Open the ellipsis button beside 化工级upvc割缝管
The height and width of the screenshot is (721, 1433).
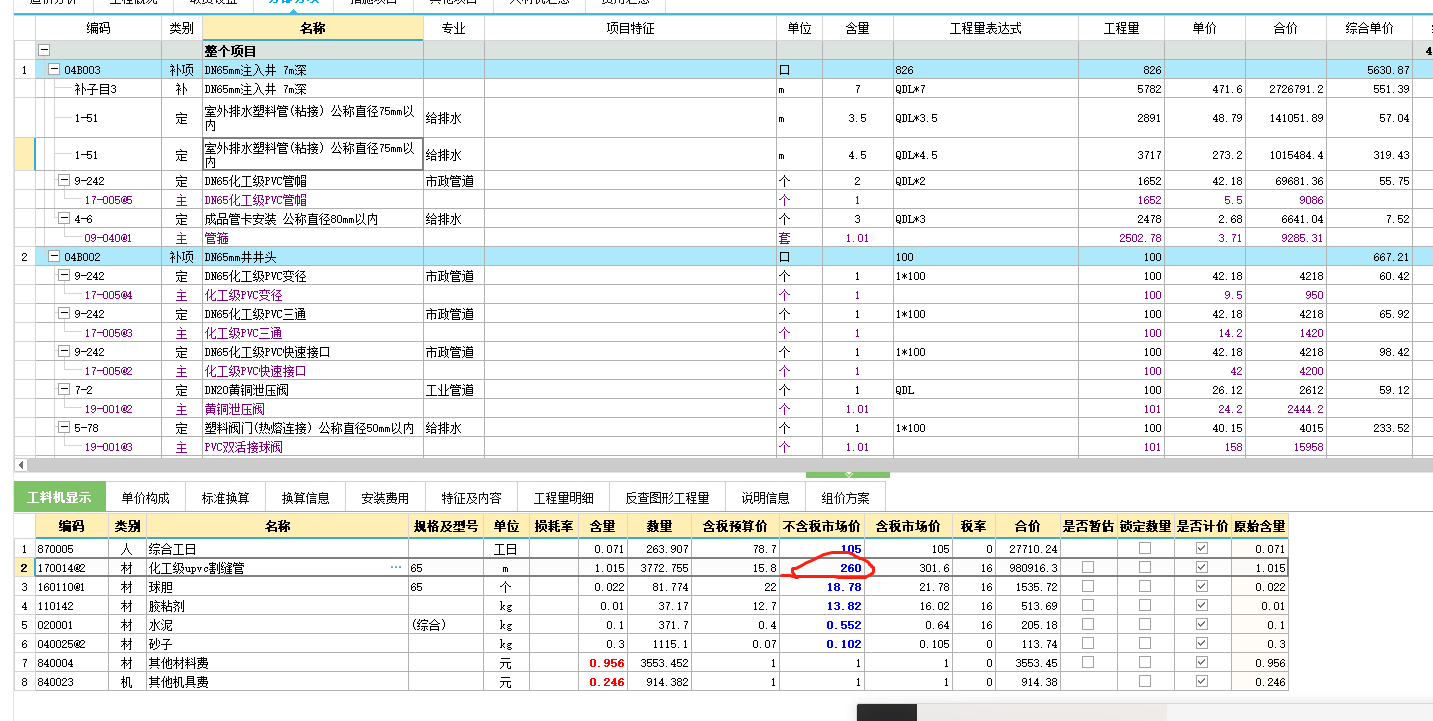coord(395,567)
